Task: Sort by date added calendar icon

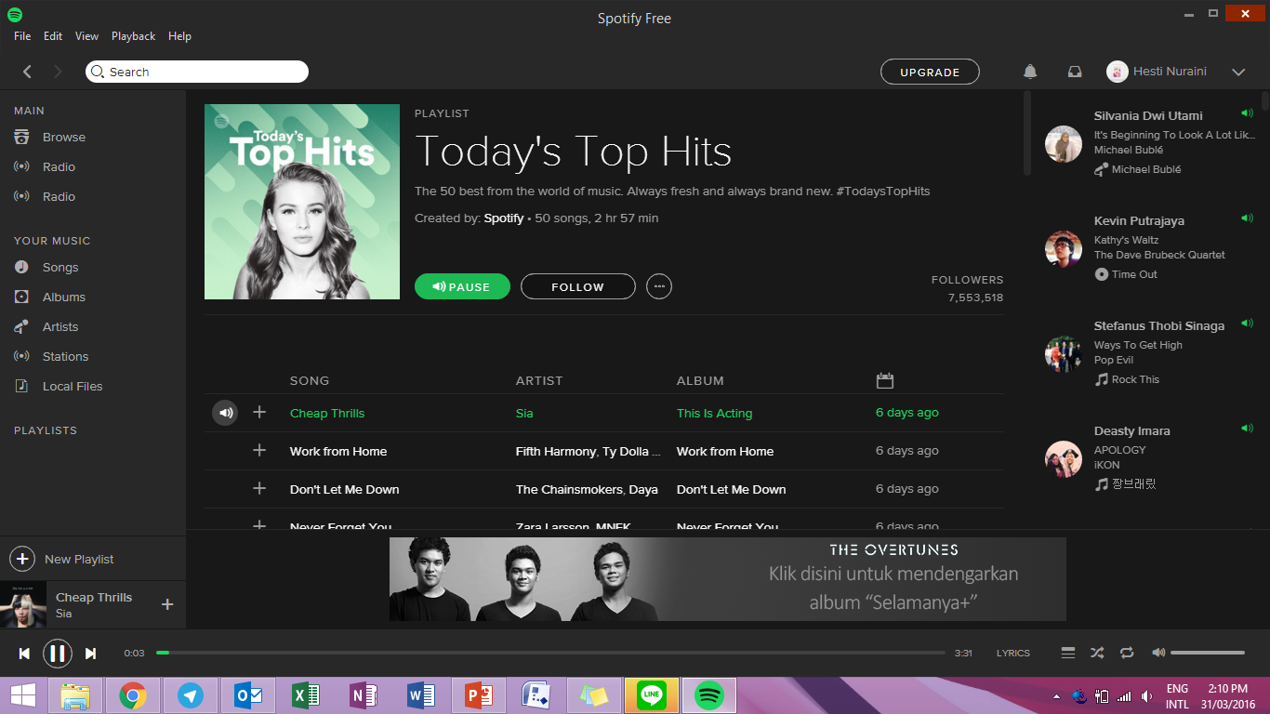Action: pyautogui.click(x=884, y=381)
